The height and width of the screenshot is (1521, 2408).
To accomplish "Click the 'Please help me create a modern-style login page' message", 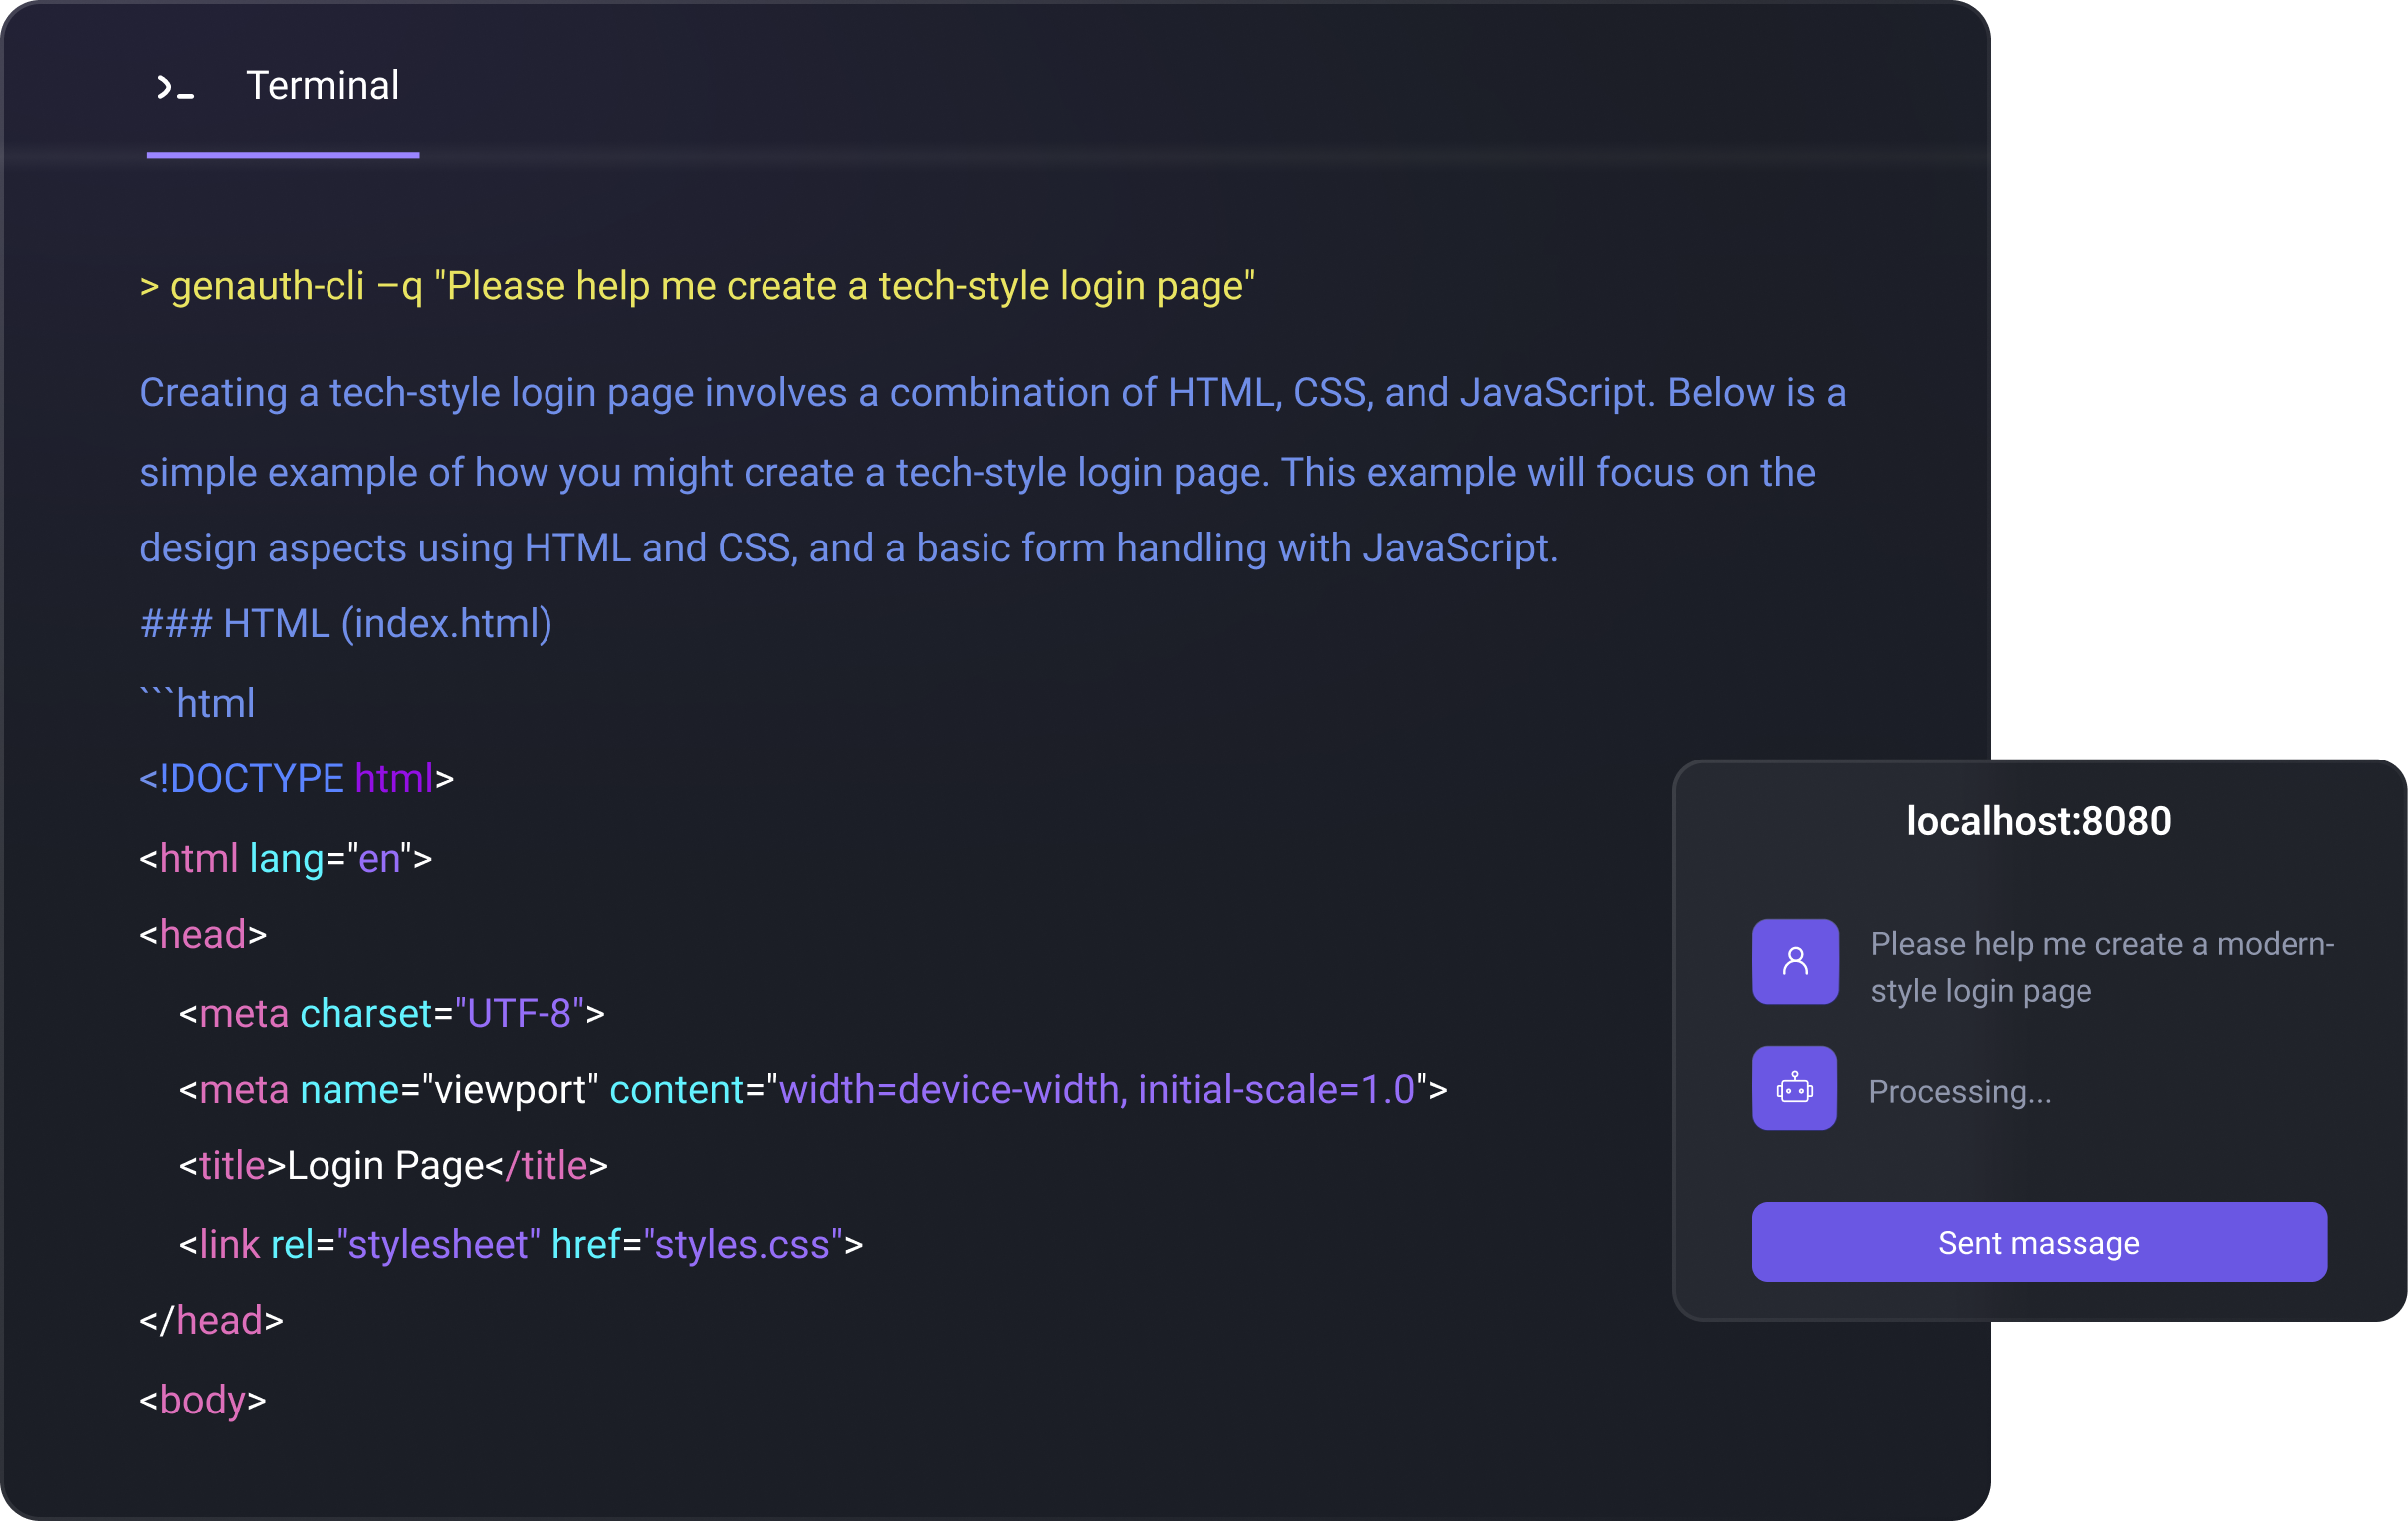I will click(2103, 966).
